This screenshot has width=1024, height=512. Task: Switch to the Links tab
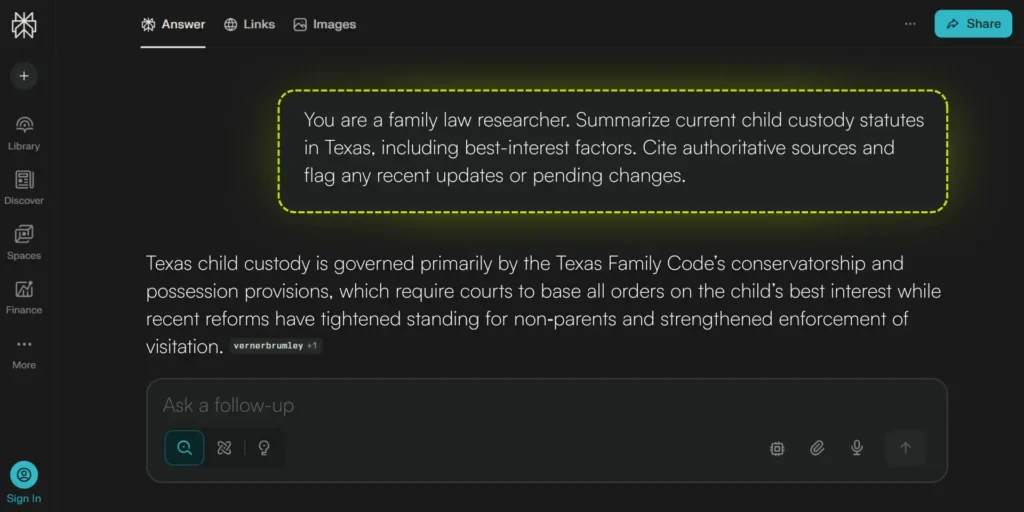coord(249,25)
